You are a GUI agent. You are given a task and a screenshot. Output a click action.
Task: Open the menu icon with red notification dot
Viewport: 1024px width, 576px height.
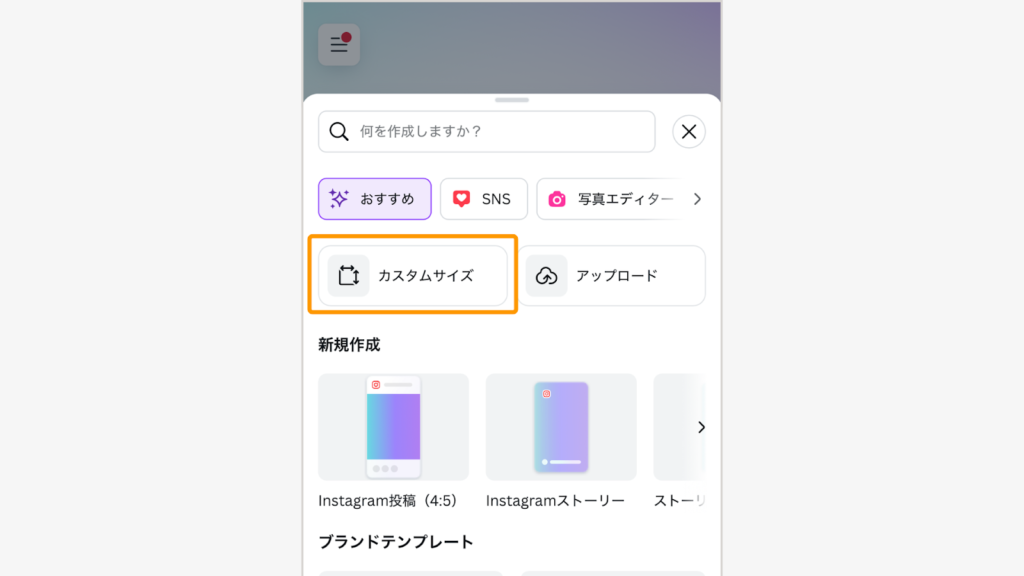[338, 44]
